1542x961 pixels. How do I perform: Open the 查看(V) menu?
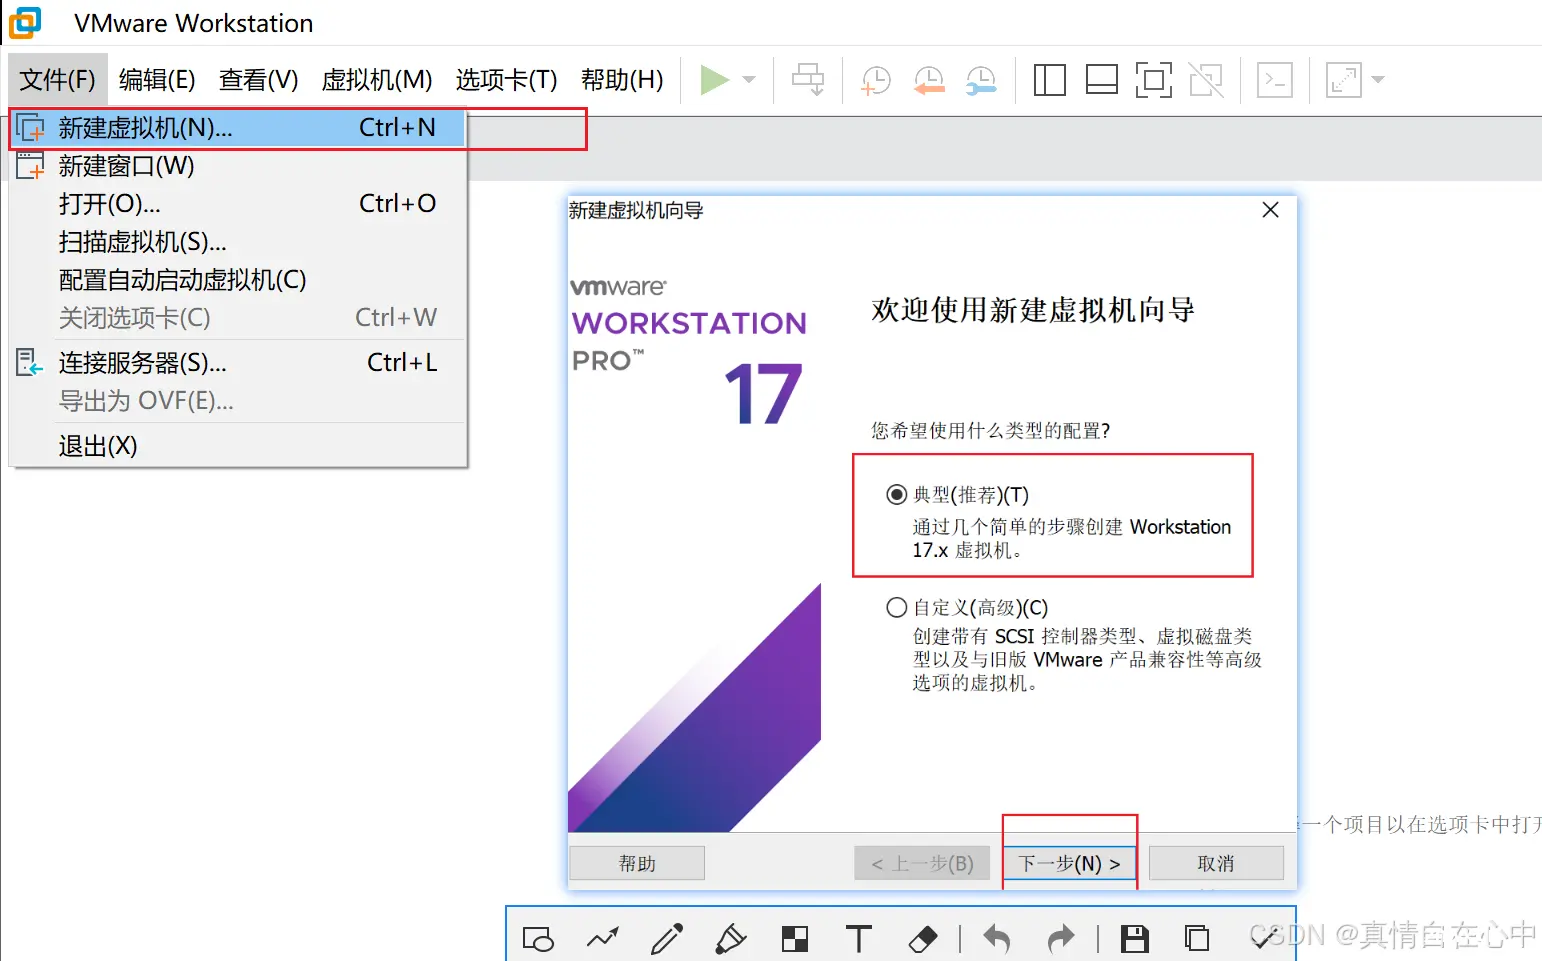click(x=259, y=80)
